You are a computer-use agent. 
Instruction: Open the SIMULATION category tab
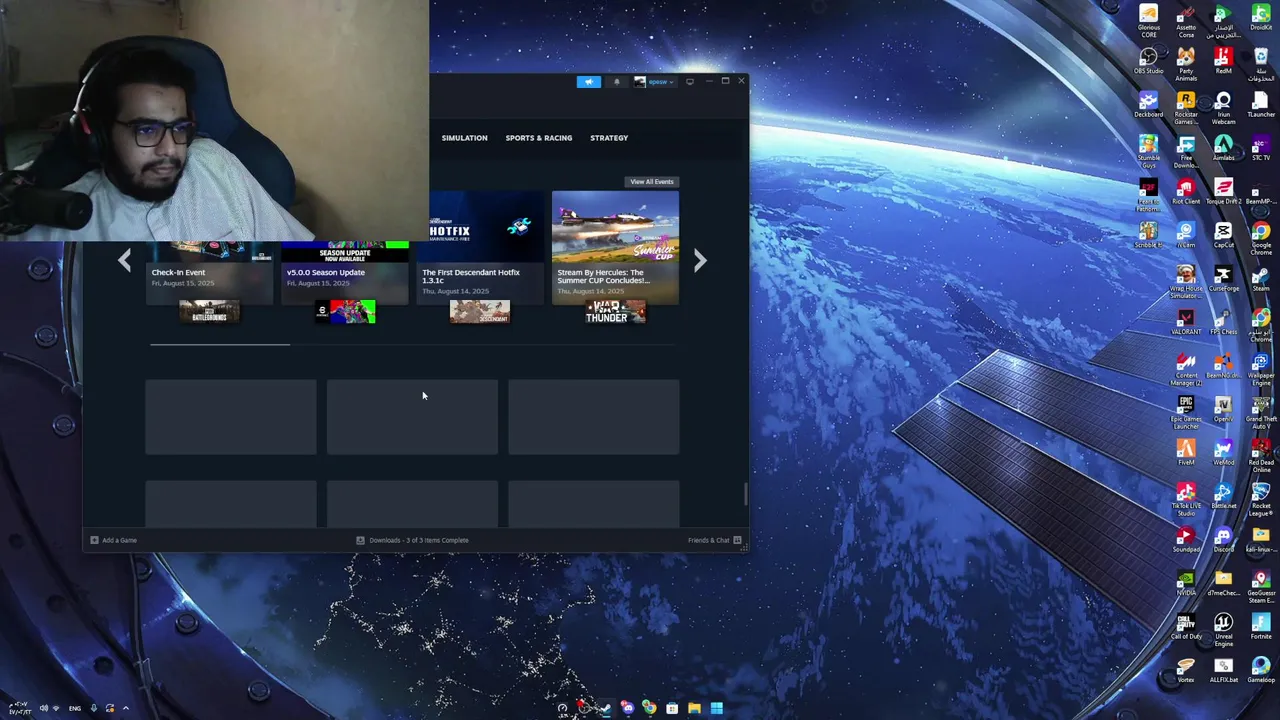(465, 138)
